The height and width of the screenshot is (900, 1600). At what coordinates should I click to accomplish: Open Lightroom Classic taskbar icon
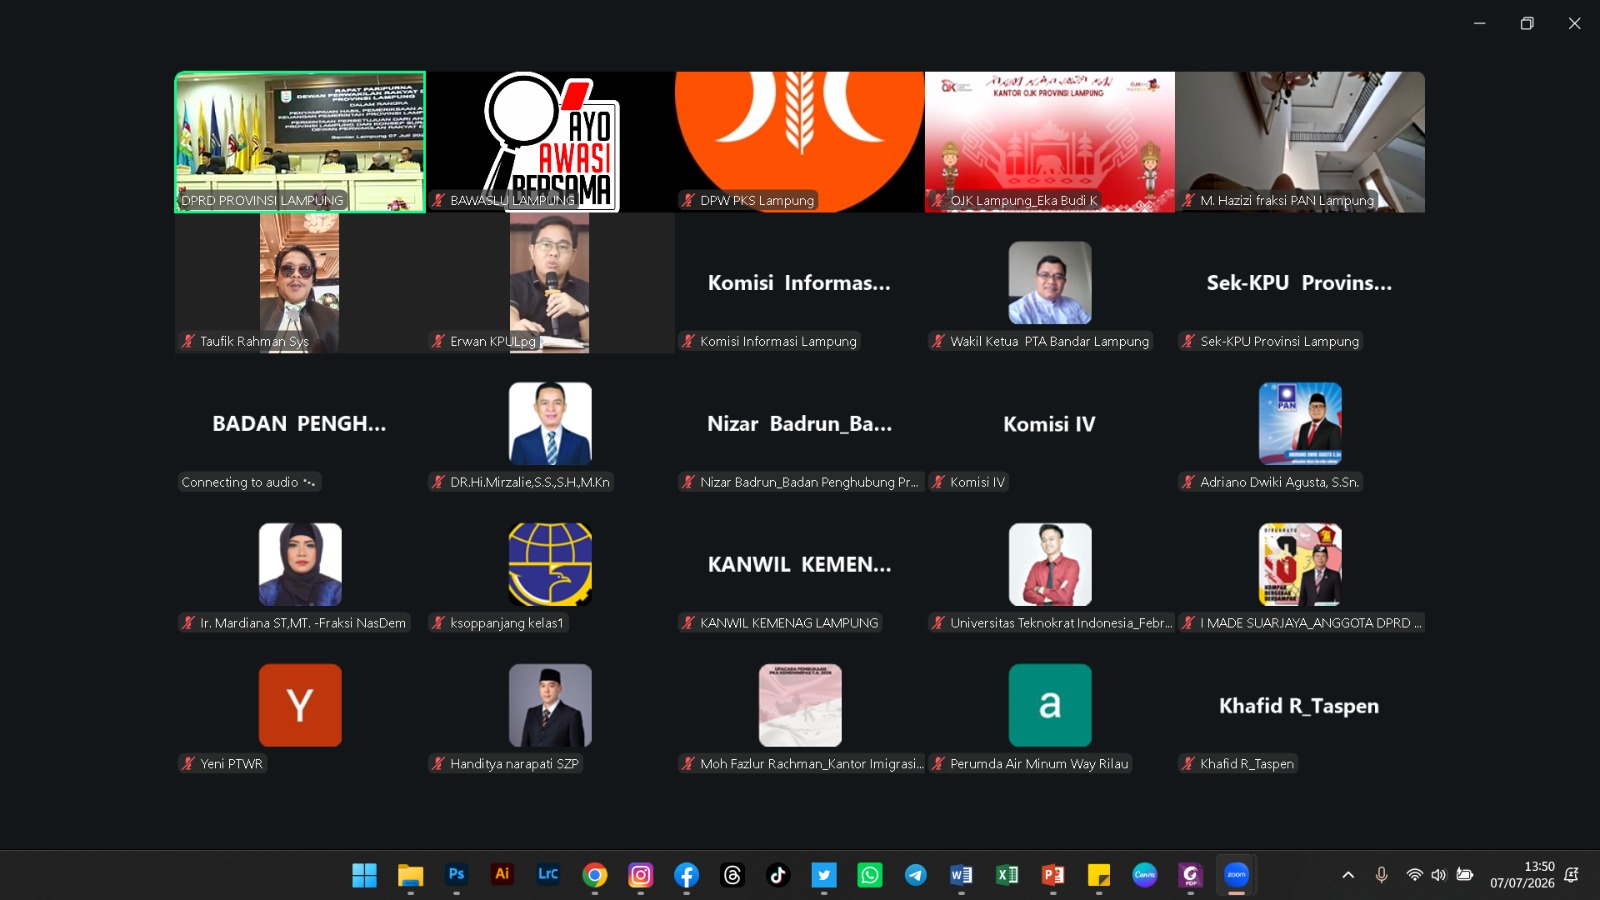click(x=548, y=875)
